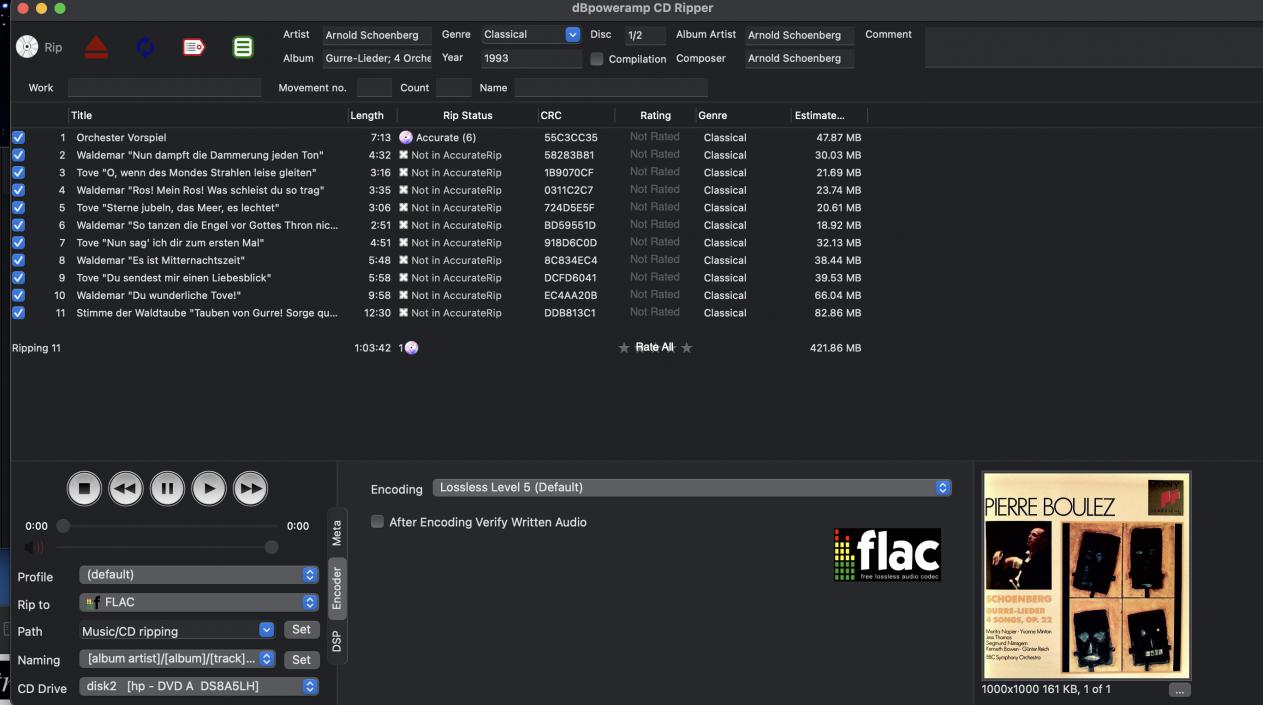Eject the disc with the red eject icon
1263x705 pixels.
coord(96,47)
